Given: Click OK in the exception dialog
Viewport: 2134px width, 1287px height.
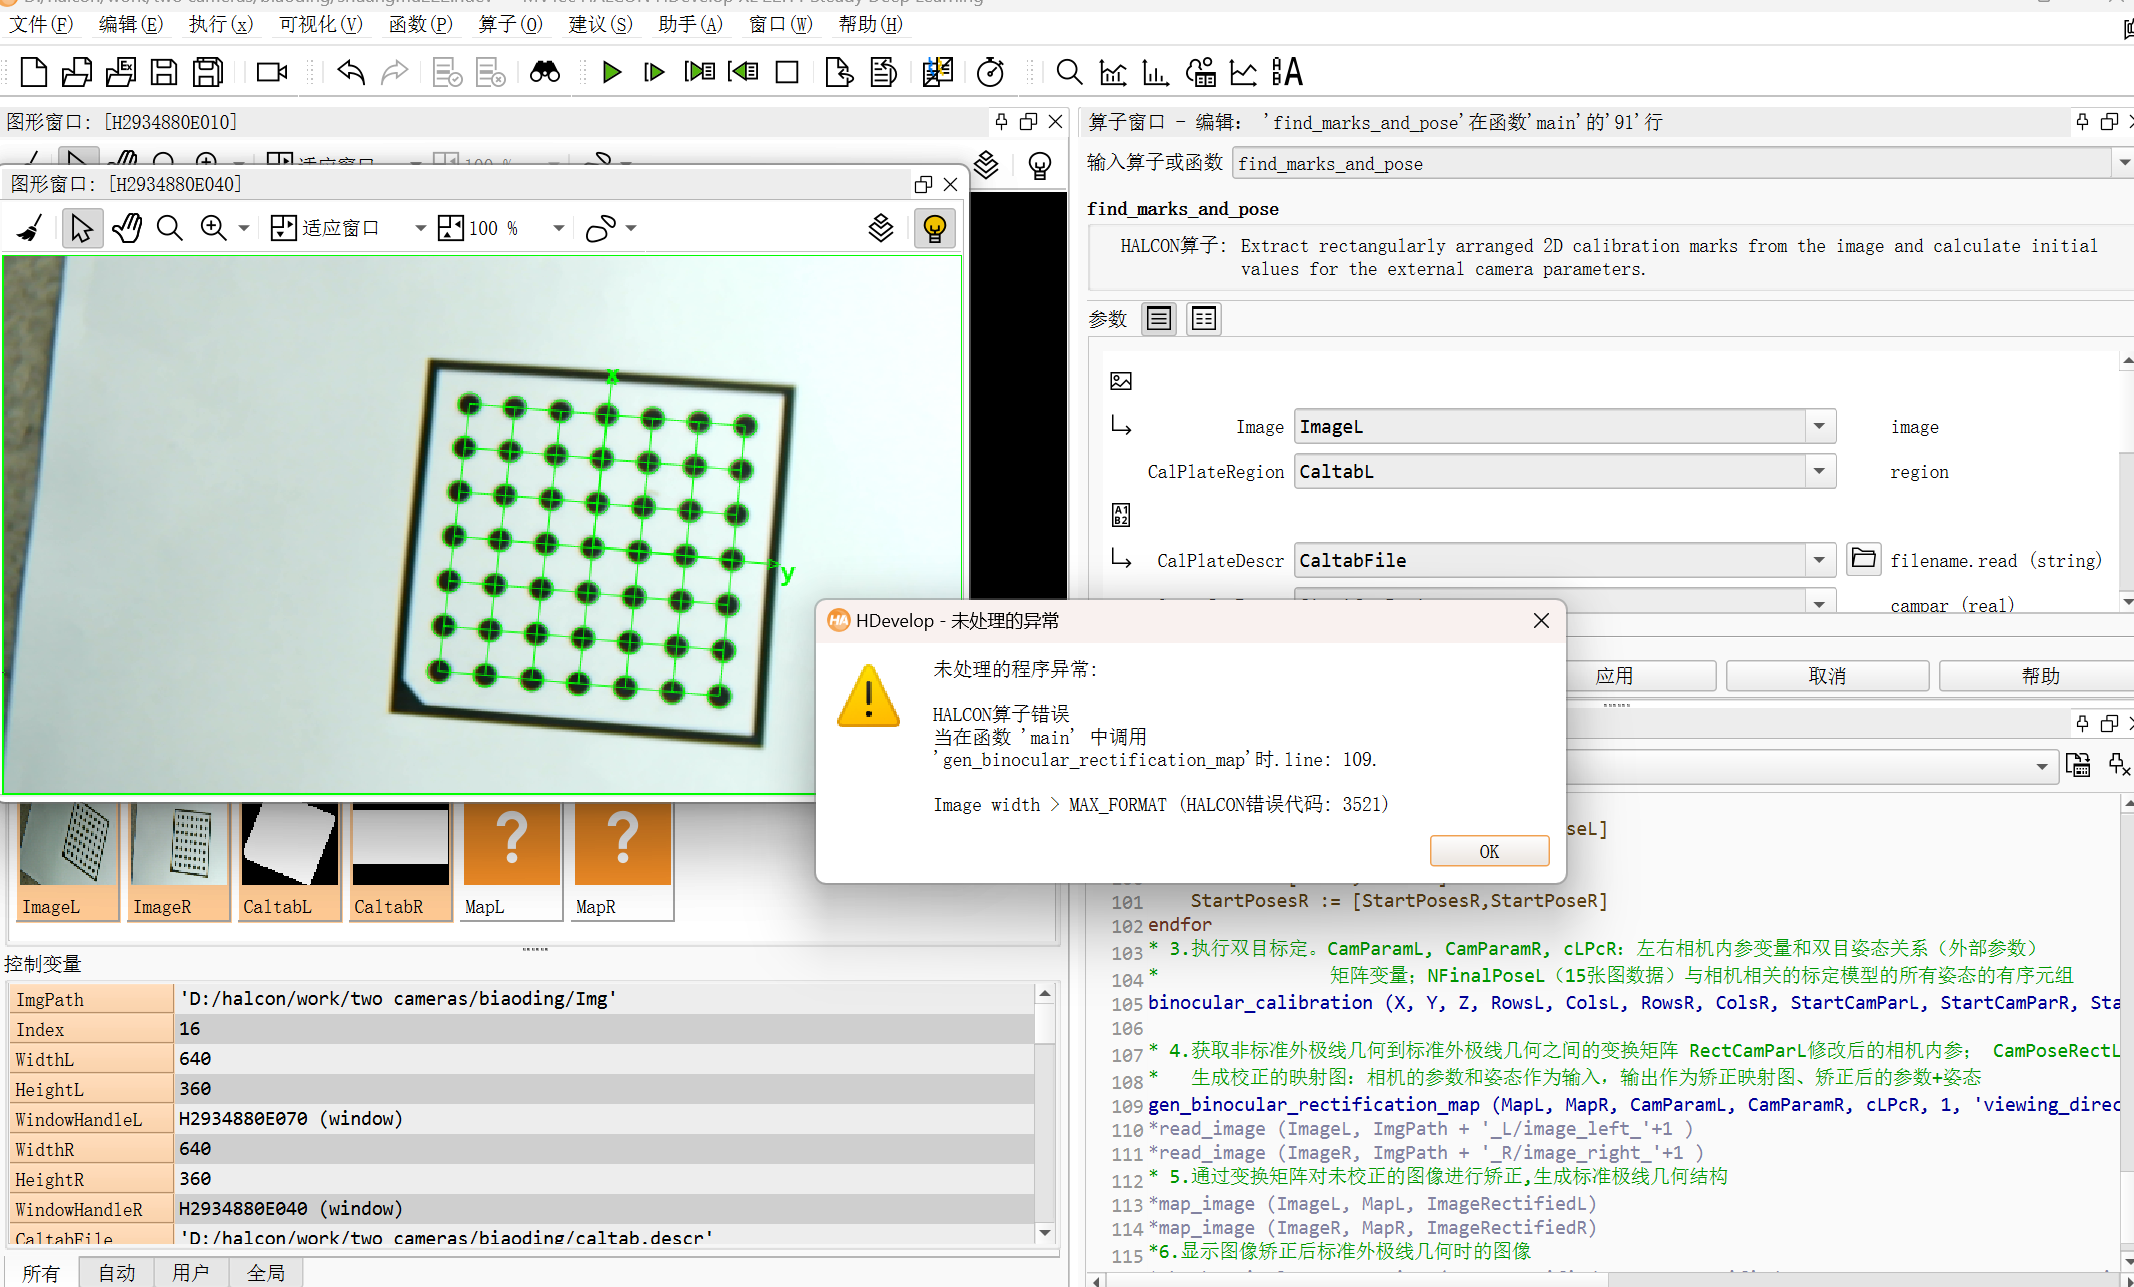Looking at the screenshot, I should coord(1489,851).
